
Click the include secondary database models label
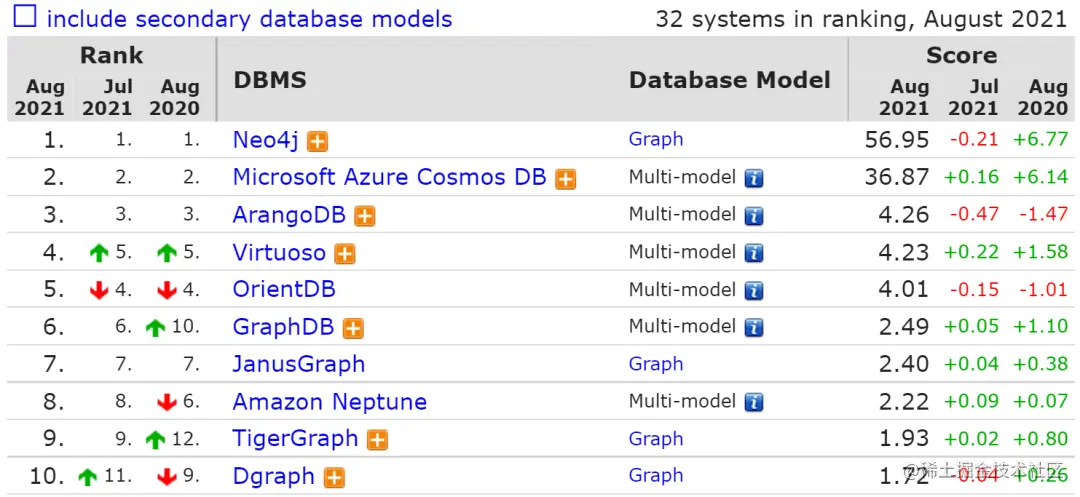[249, 19]
